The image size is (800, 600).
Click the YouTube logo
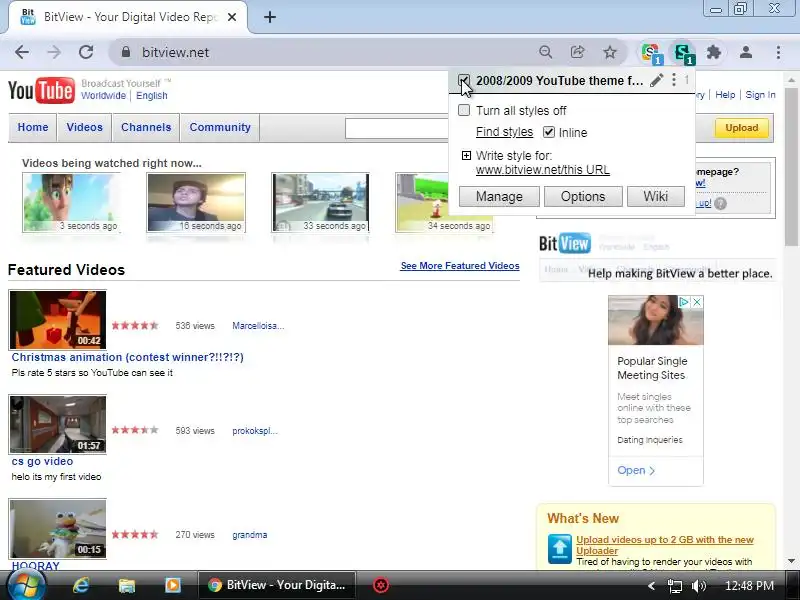tap(41, 91)
